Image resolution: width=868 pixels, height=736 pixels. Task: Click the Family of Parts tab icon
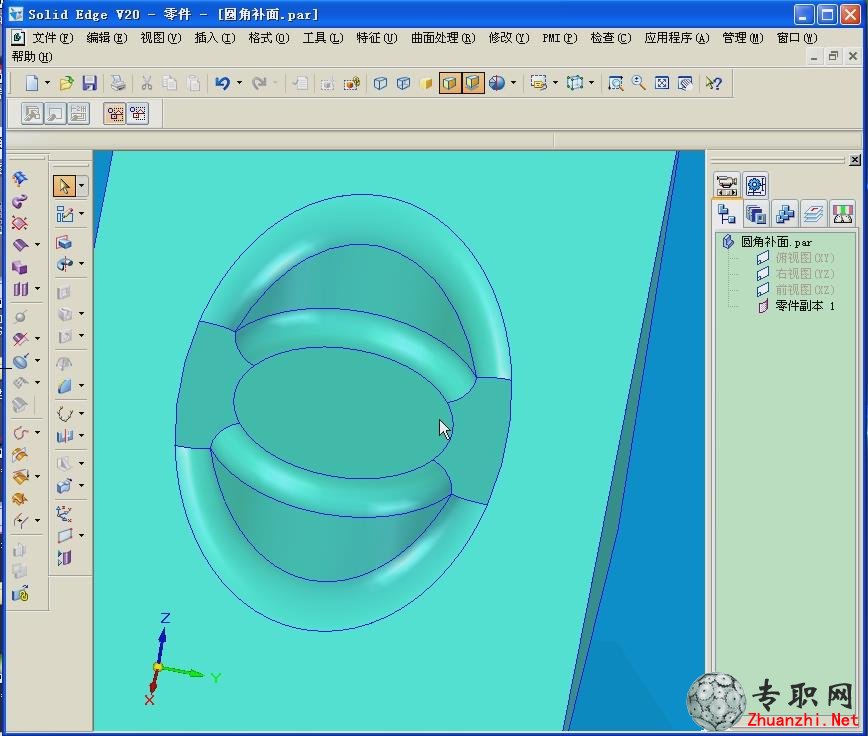784,214
